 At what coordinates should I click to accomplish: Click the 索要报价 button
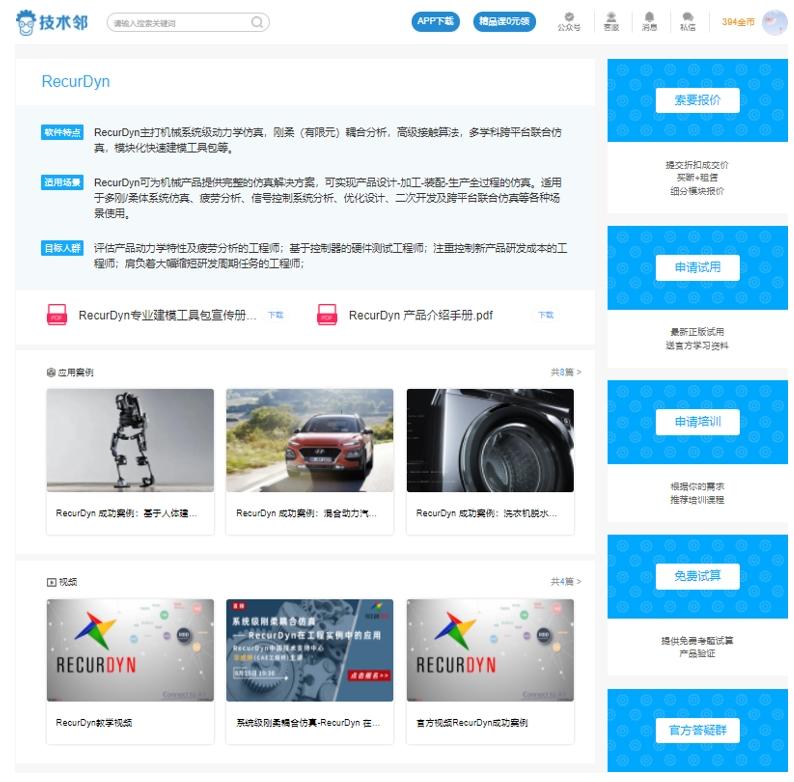[697, 100]
